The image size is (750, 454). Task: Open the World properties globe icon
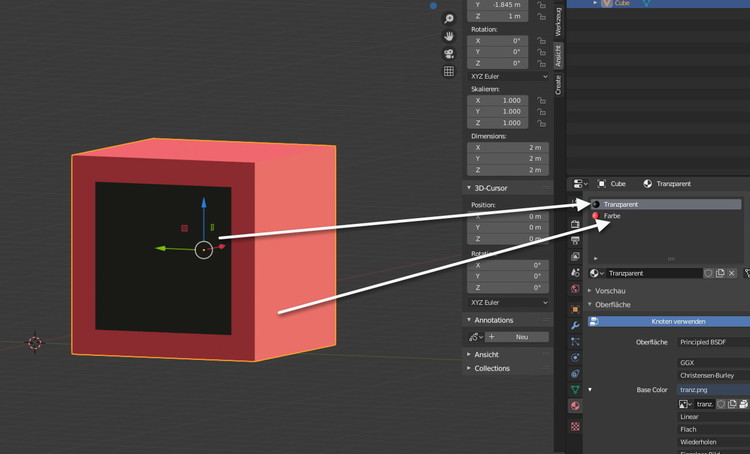click(x=575, y=289)
